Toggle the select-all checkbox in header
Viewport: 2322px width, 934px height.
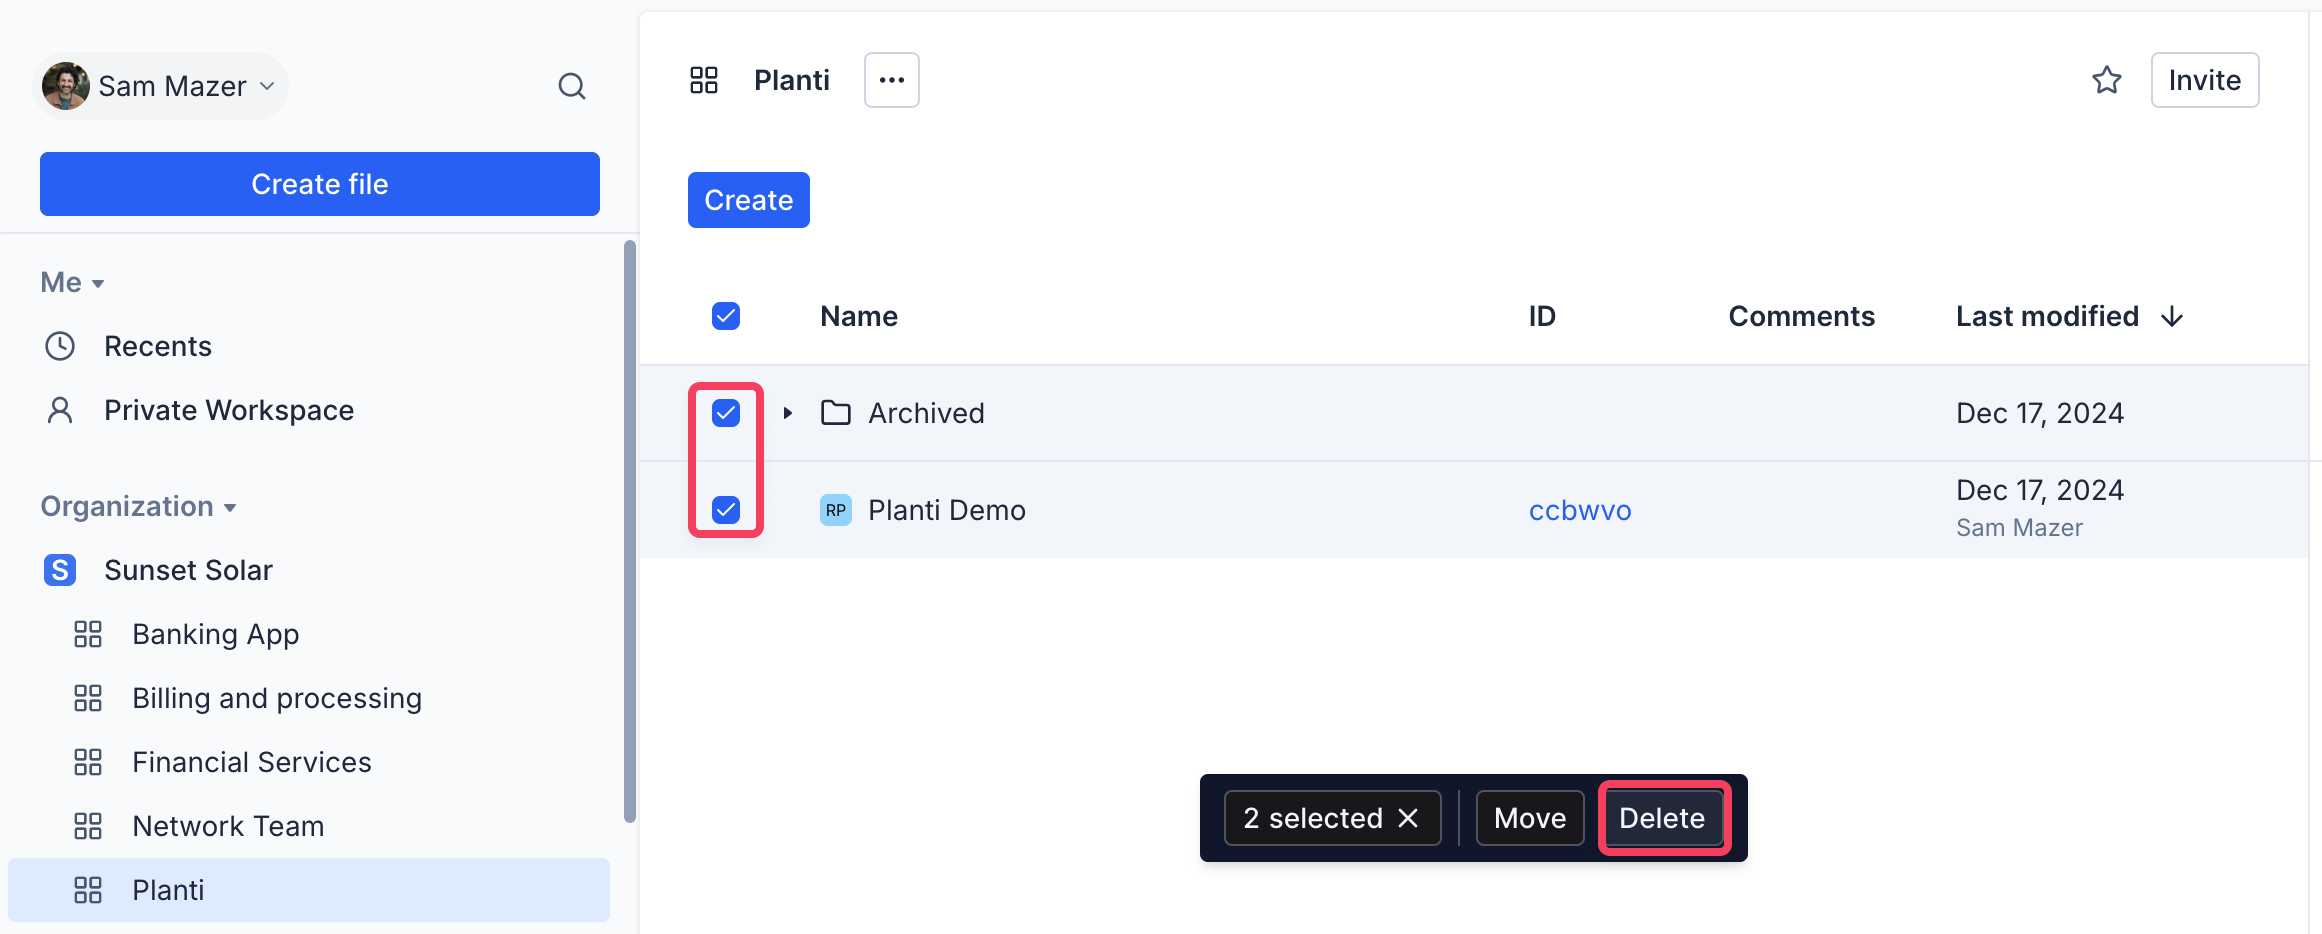[726, 316]
